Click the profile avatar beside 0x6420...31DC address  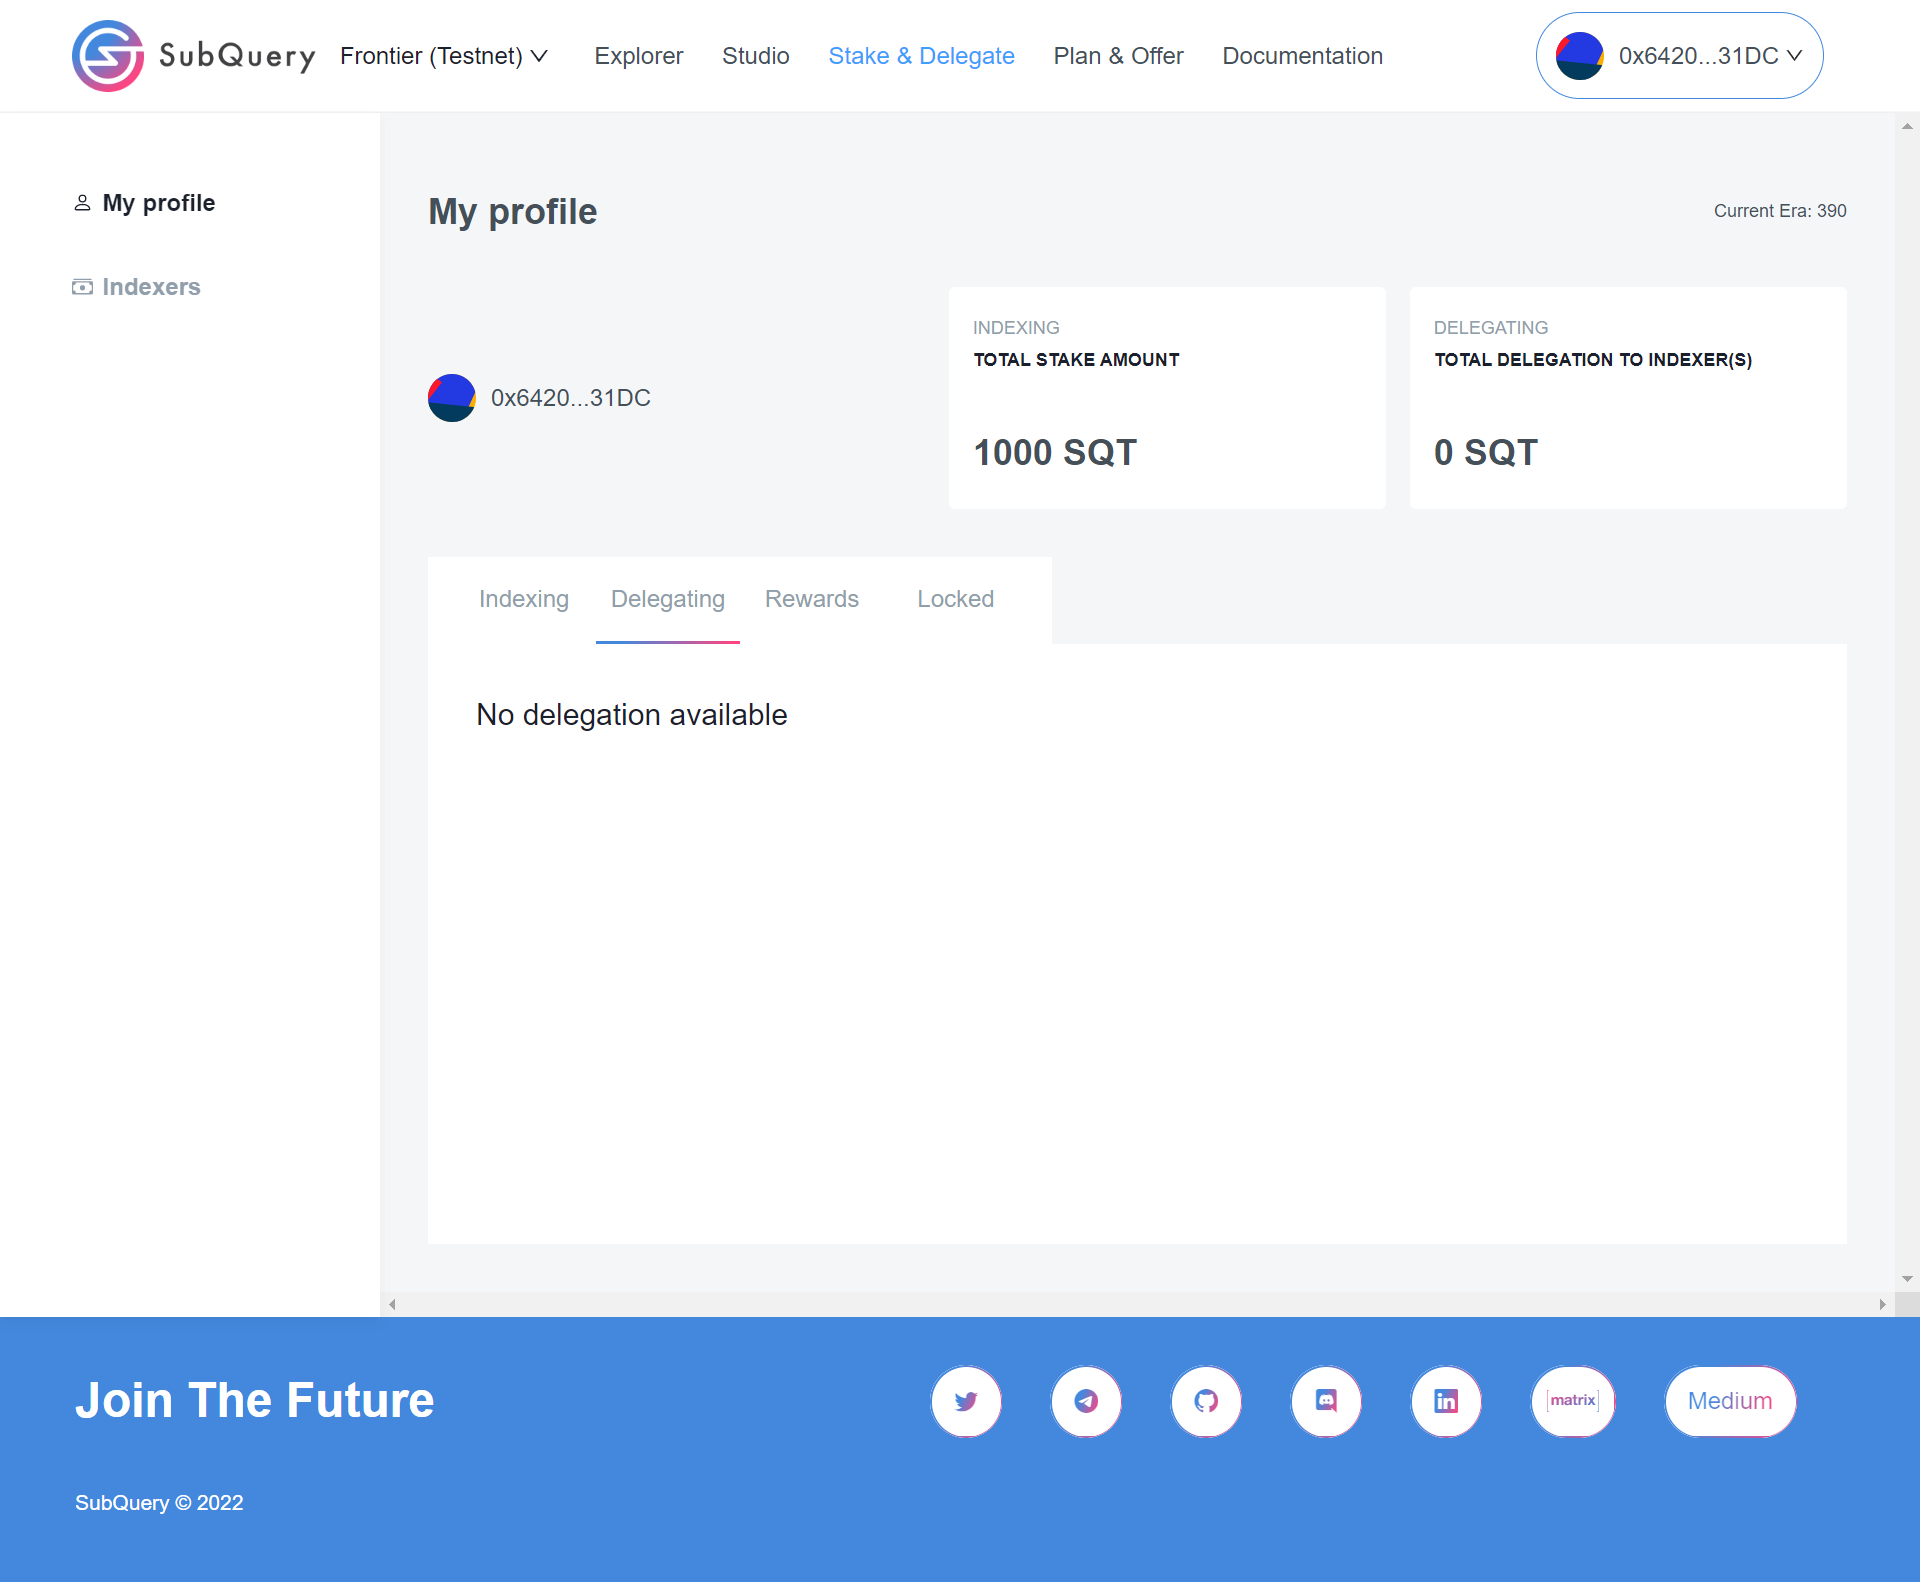pyautogui.click(x=452, y=398)
